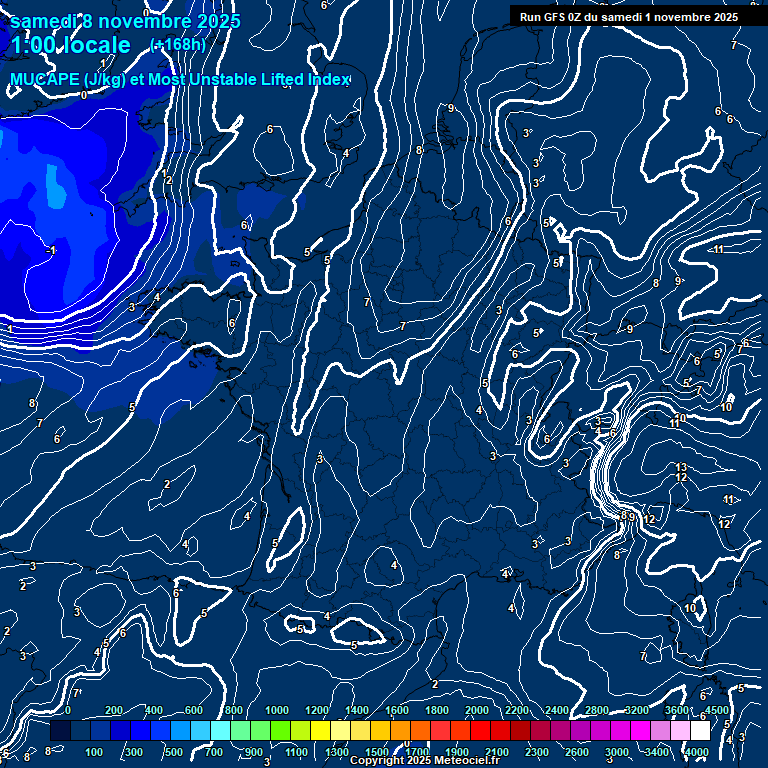The width and height of the screenshot is (768, 768).
Task: Select the '(+168h)' forecast offset text
Action: click(178, 45)
